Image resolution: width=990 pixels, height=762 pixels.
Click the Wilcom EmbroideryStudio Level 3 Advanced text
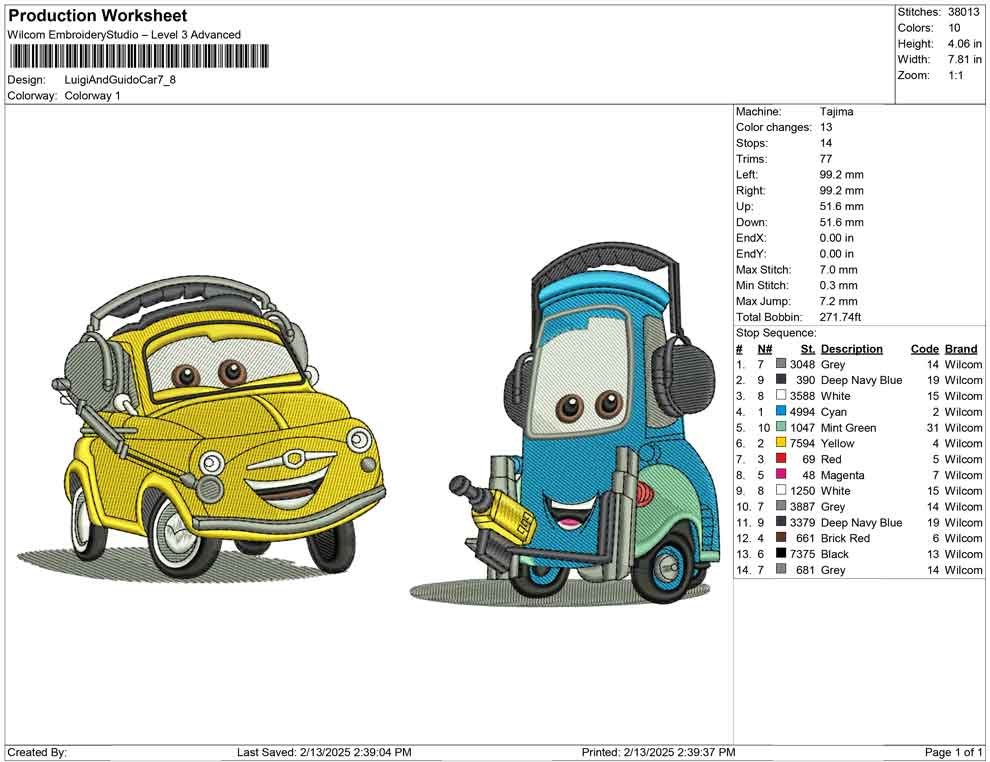[x=124, y=35]
